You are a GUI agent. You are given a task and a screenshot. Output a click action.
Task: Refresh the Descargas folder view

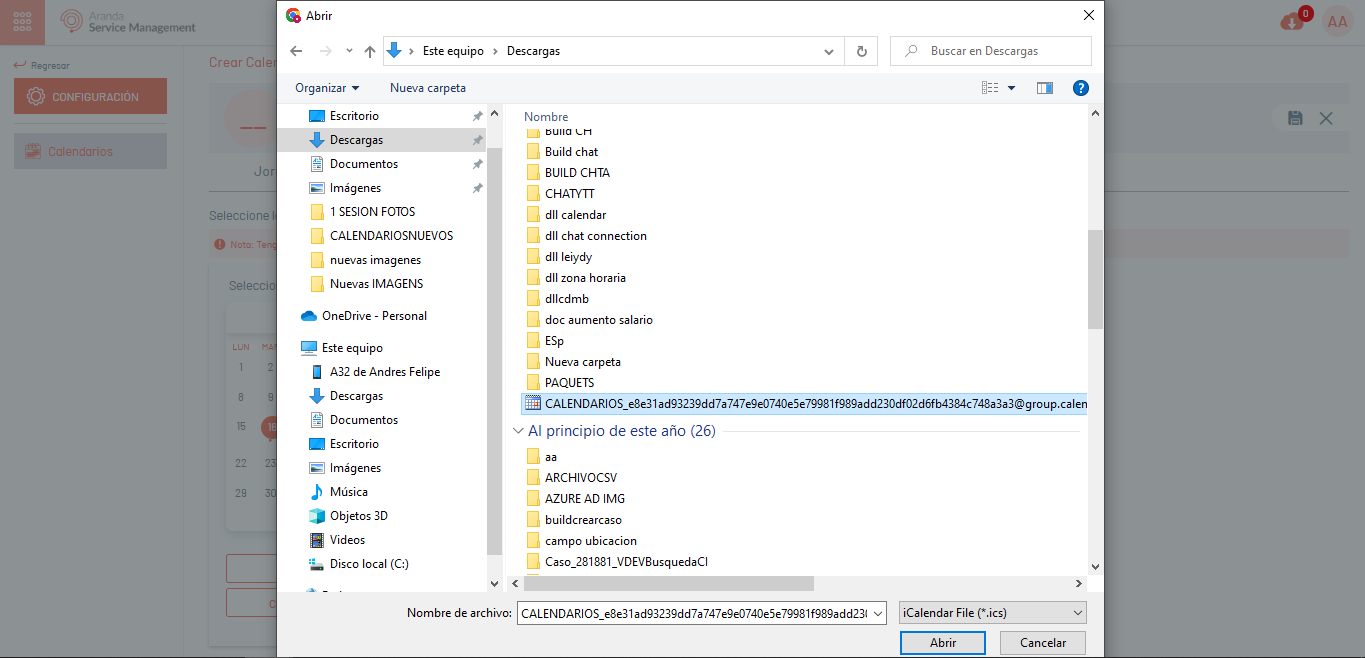(x=860, y=51)
